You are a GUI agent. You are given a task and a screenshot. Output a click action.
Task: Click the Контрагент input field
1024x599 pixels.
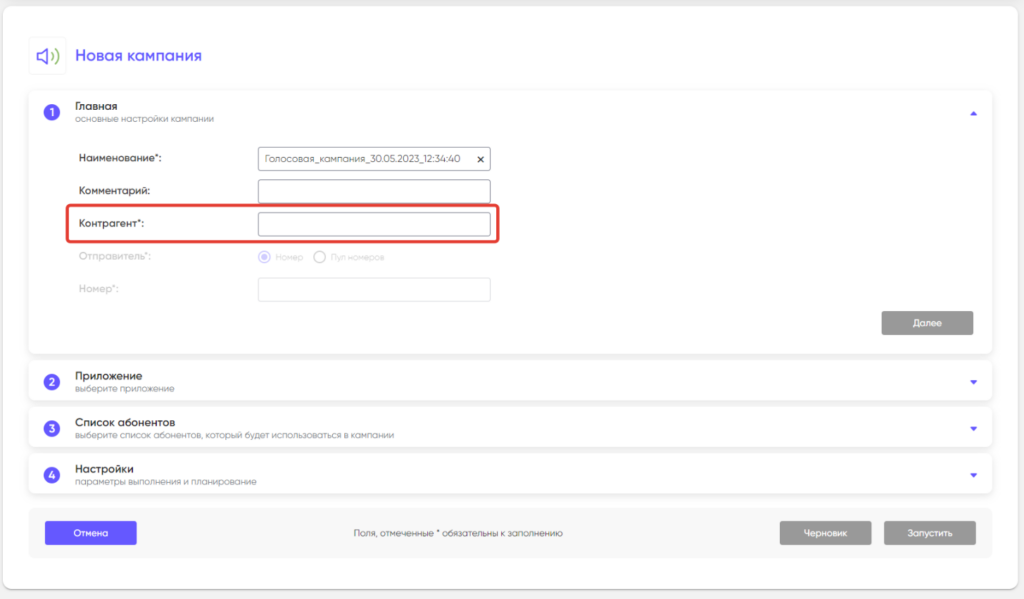(374, 224)
